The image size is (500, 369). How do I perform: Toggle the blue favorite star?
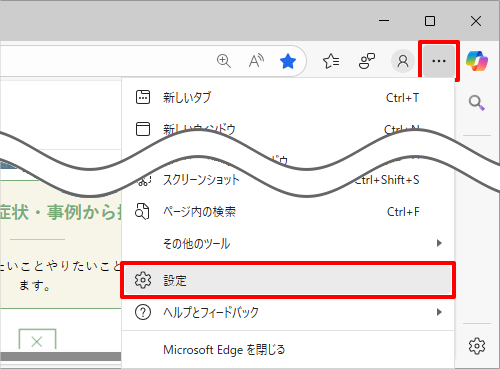tap(288, 61)
